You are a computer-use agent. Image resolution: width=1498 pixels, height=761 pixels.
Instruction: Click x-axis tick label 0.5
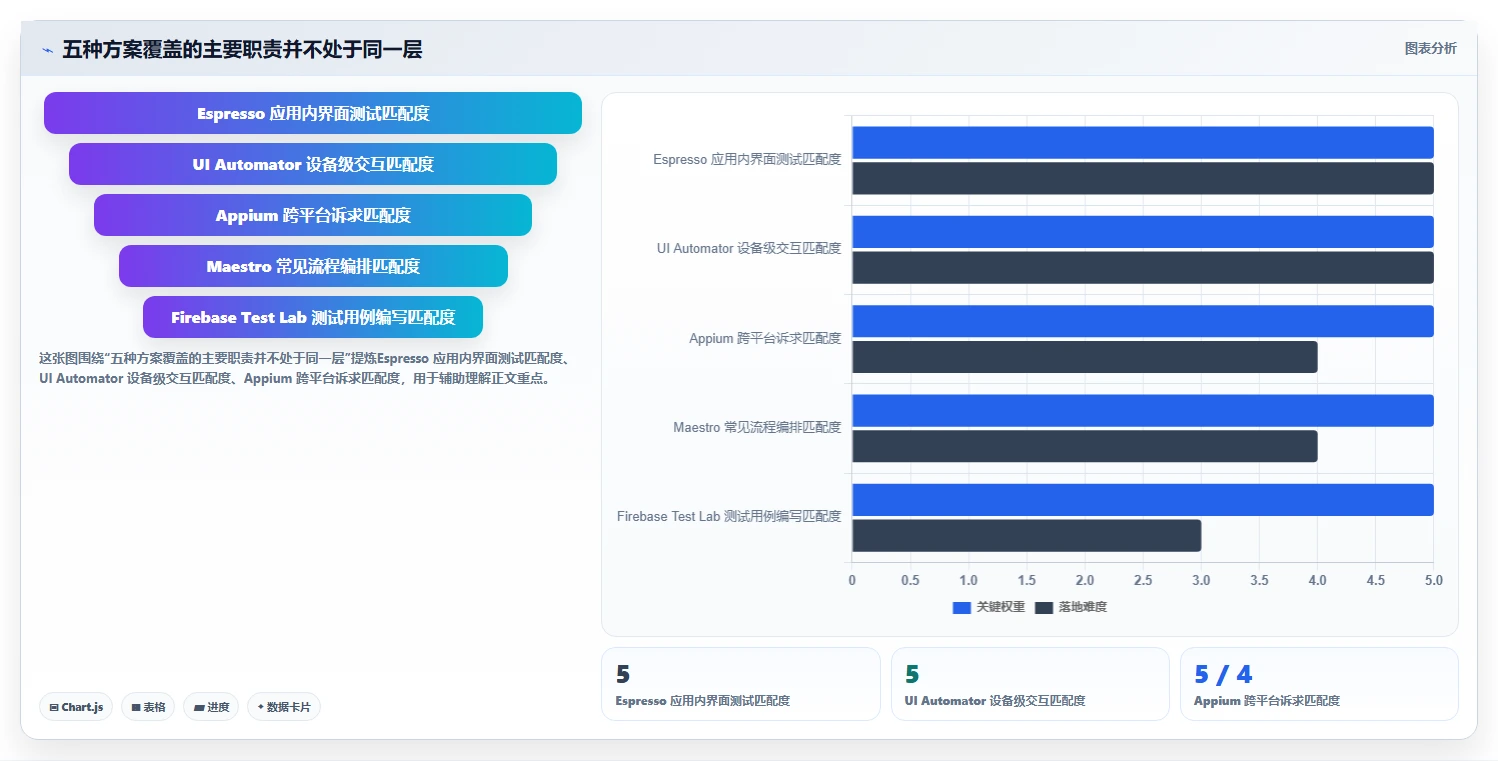point(910,580)
